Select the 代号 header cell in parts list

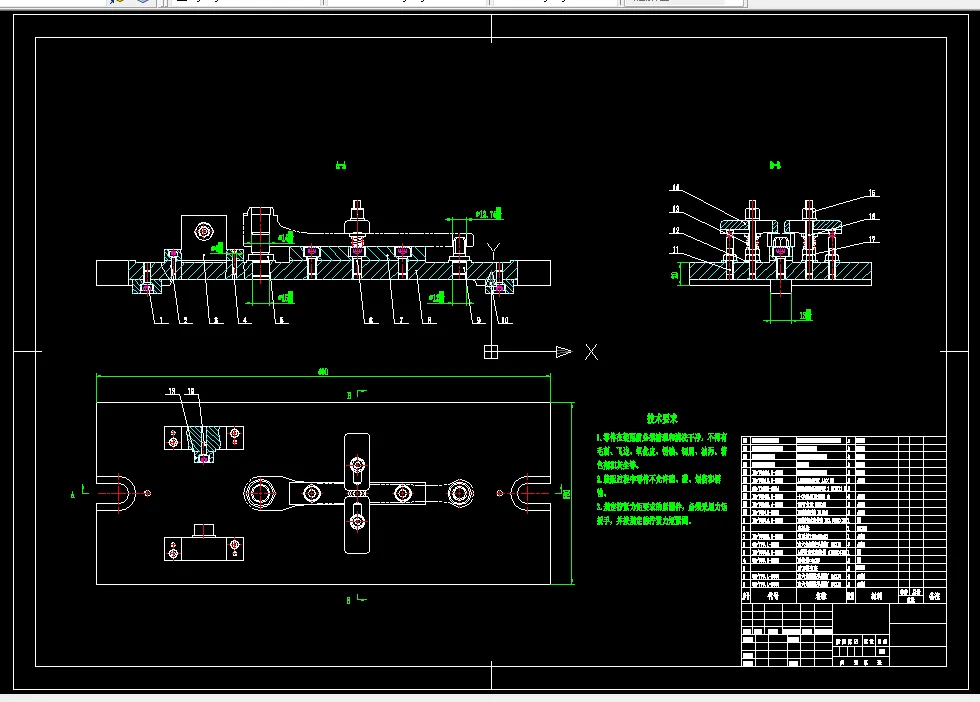pos(773,596)
